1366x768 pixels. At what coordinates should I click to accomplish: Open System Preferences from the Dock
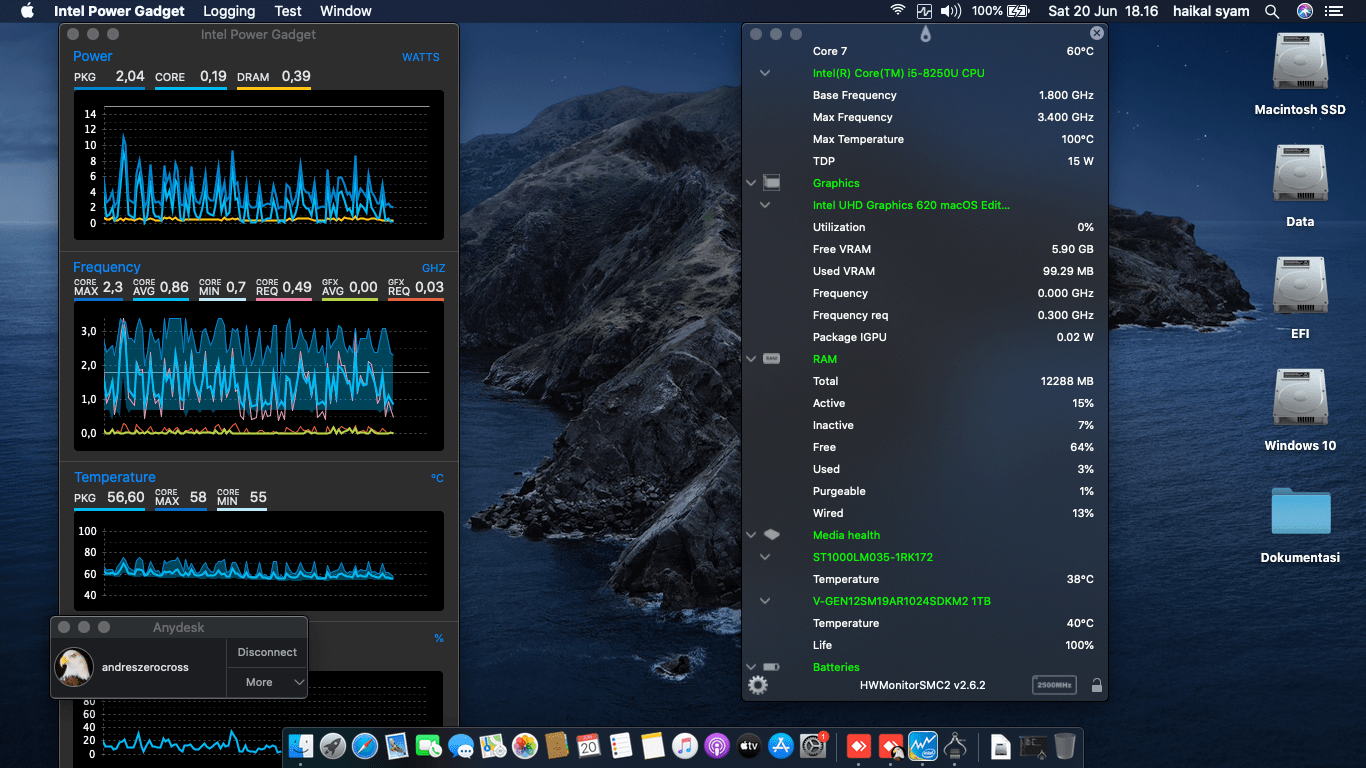tap(812, 745)
